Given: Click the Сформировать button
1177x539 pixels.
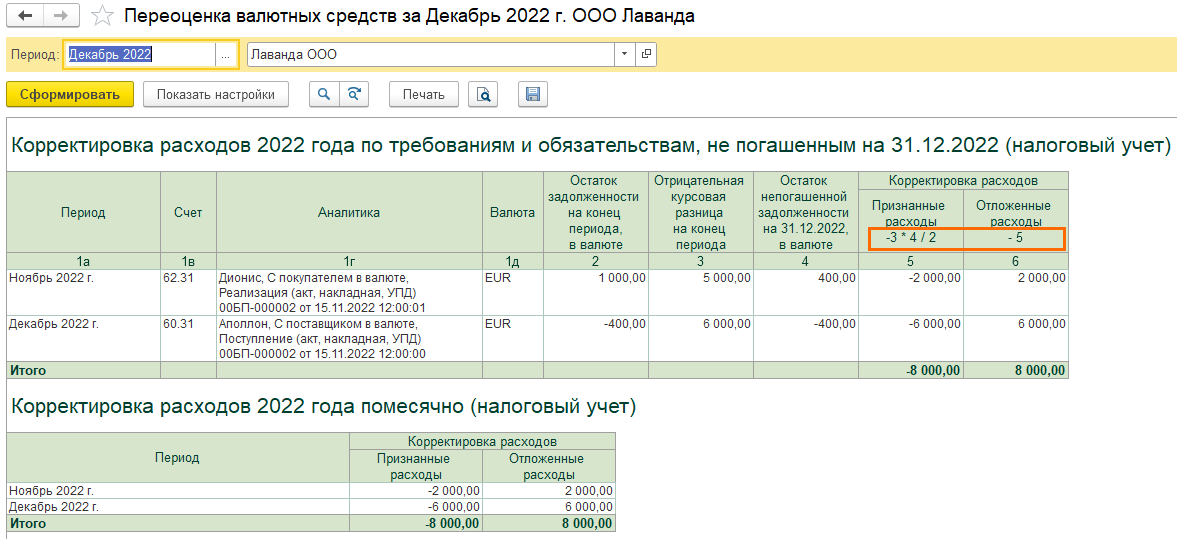Looking at the screenshot, I should [70, 95].
